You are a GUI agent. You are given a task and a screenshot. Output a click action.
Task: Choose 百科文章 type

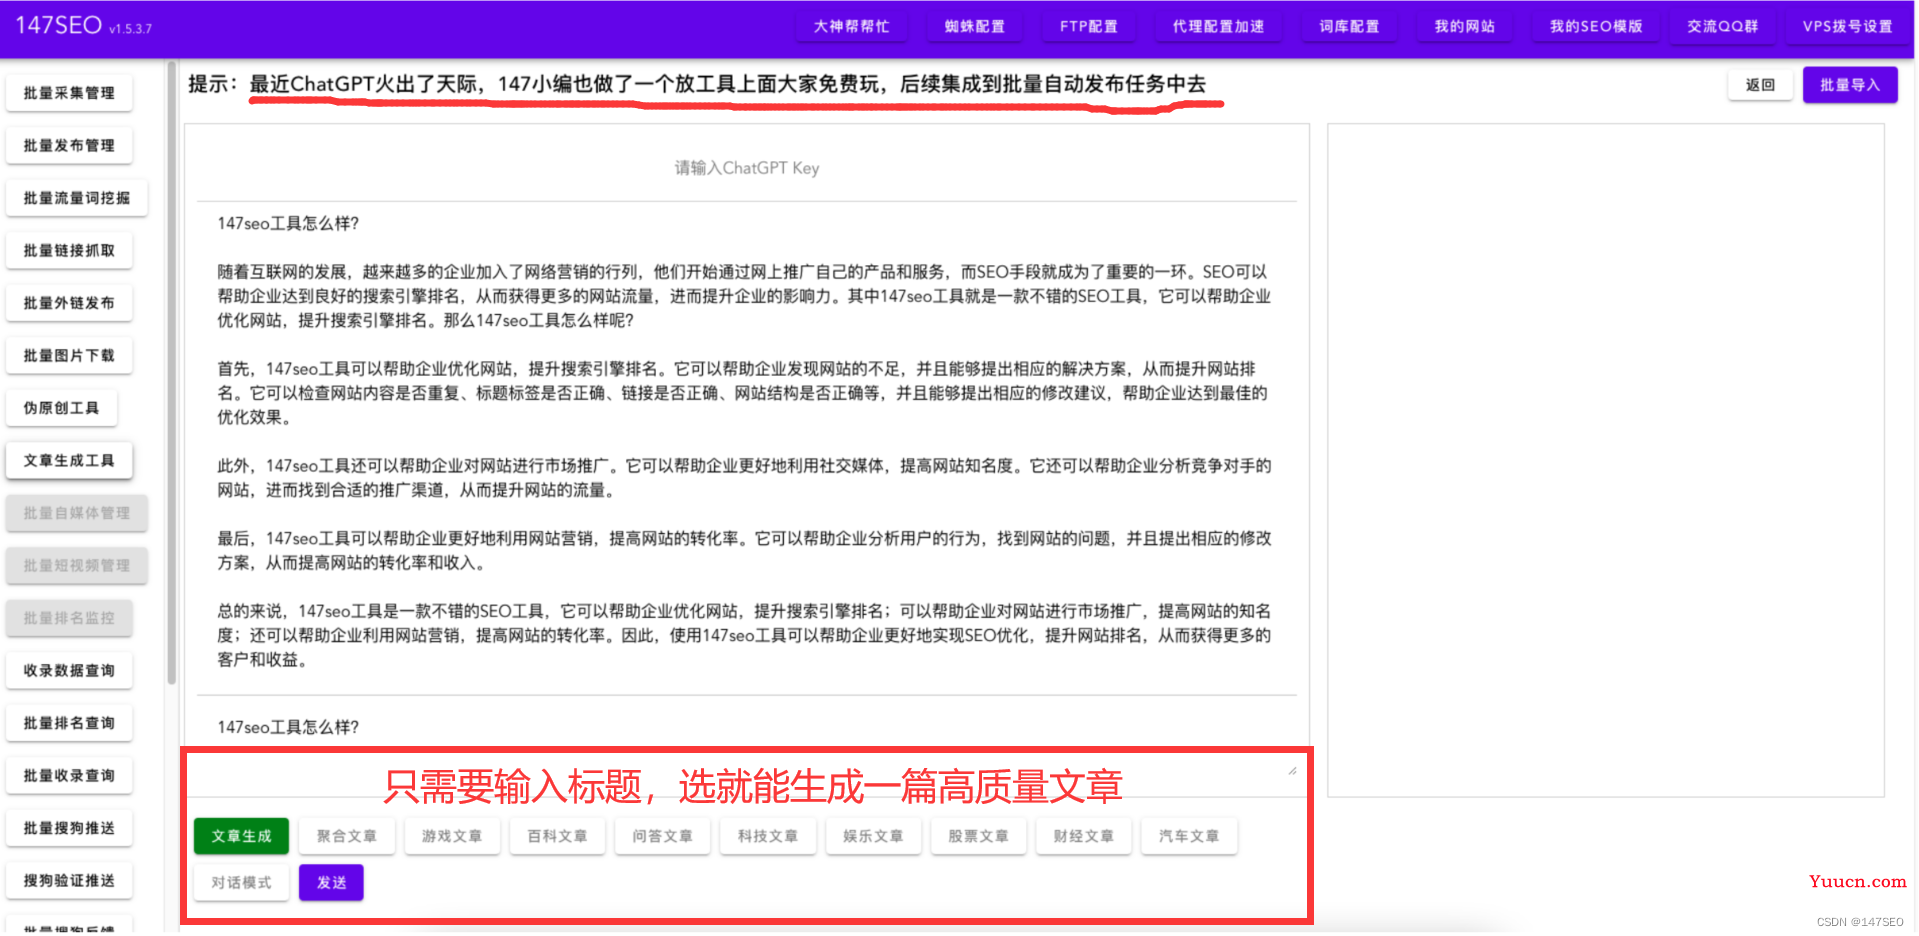click(557, 836)
